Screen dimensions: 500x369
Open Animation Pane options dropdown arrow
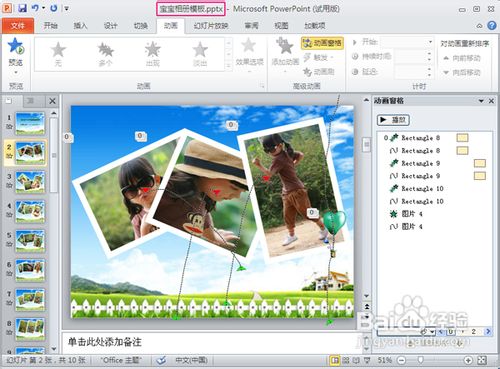481,101
